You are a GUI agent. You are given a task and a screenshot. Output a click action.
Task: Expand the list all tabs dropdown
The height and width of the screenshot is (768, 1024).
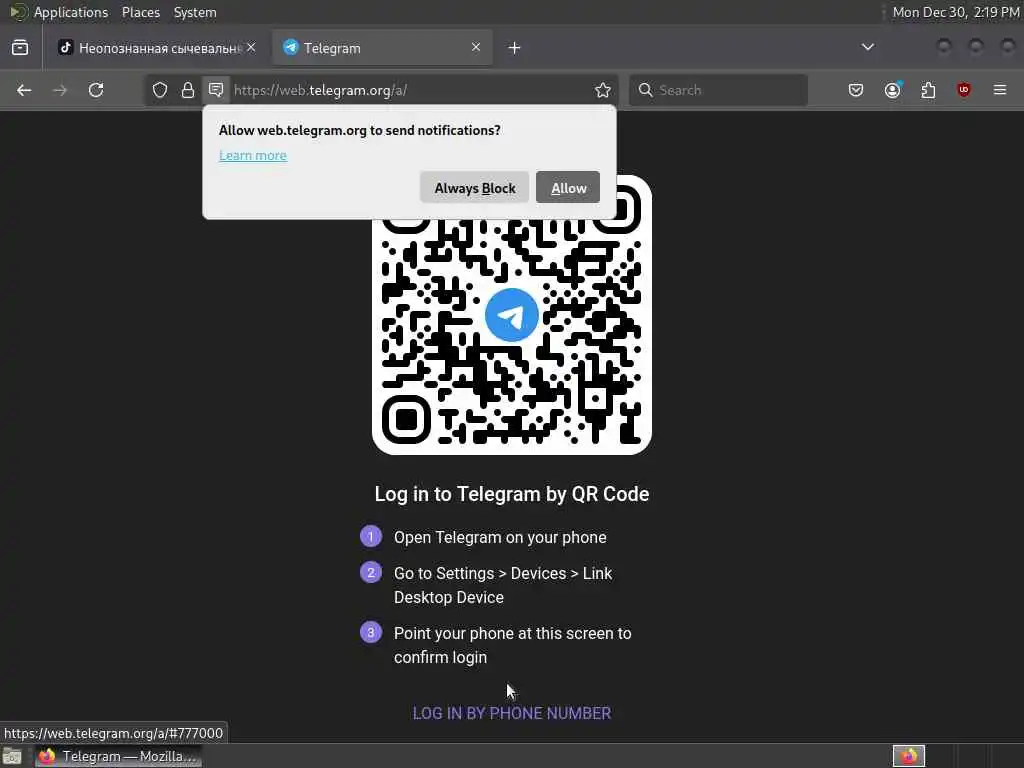coord(868,47)
